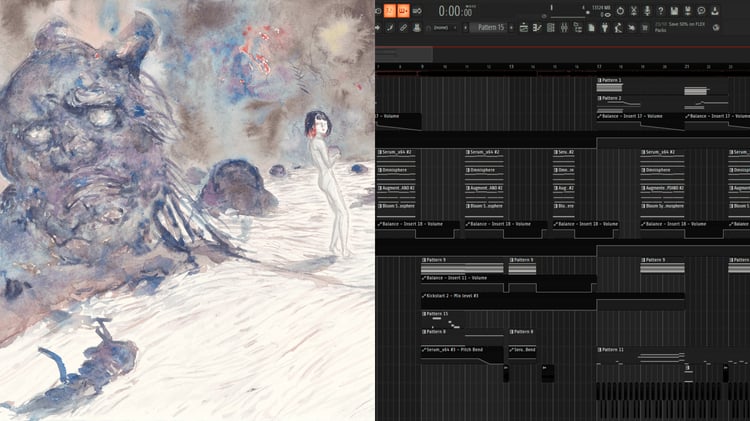This screenshot has width=750, height=421.
Task: Click the link chain icon in second toolbar row
Action: [403, 28]
